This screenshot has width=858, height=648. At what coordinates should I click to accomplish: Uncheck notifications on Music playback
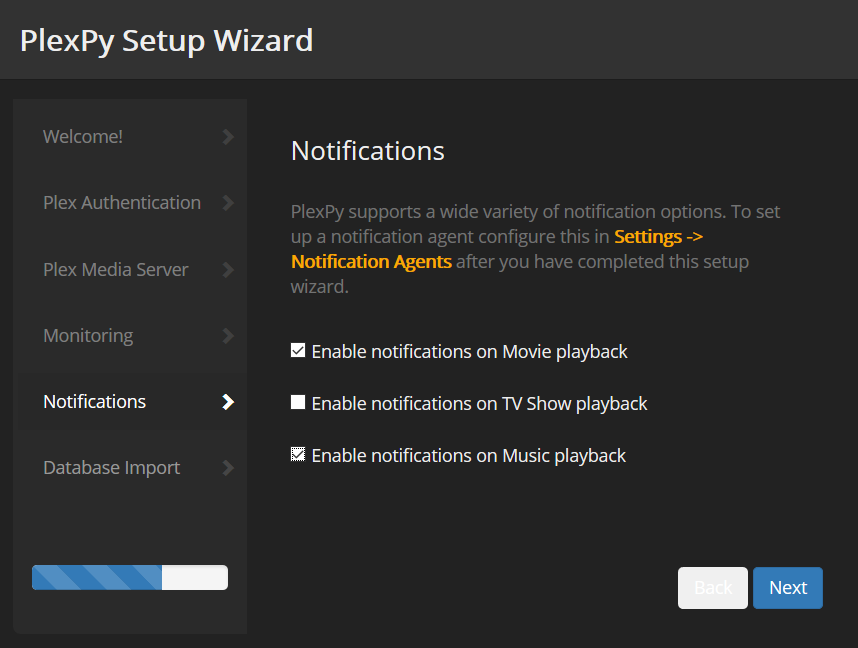[x=297, y=454]
